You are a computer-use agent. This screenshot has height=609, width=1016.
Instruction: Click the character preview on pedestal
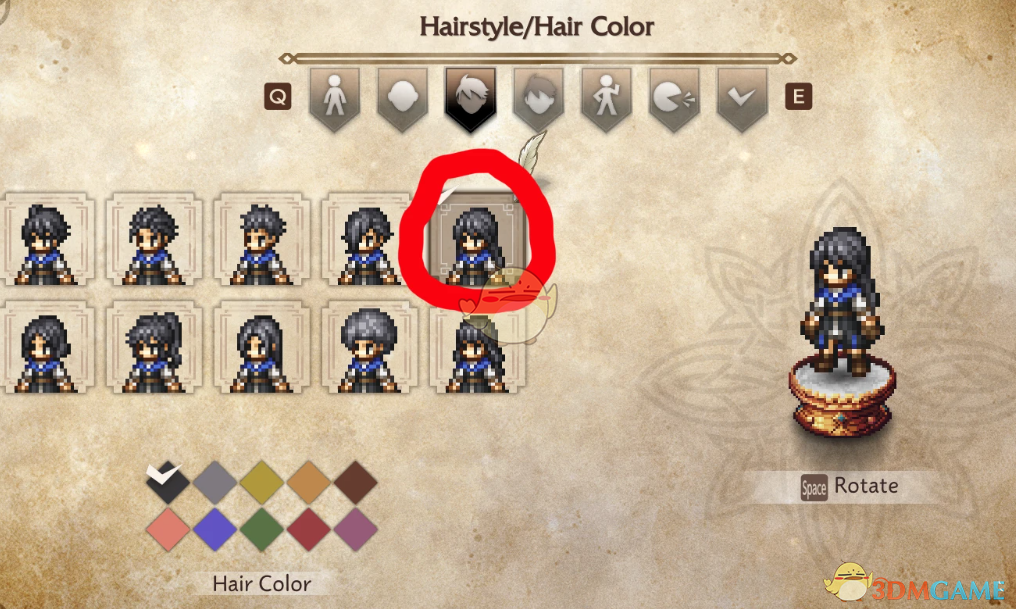pos(841,332)
